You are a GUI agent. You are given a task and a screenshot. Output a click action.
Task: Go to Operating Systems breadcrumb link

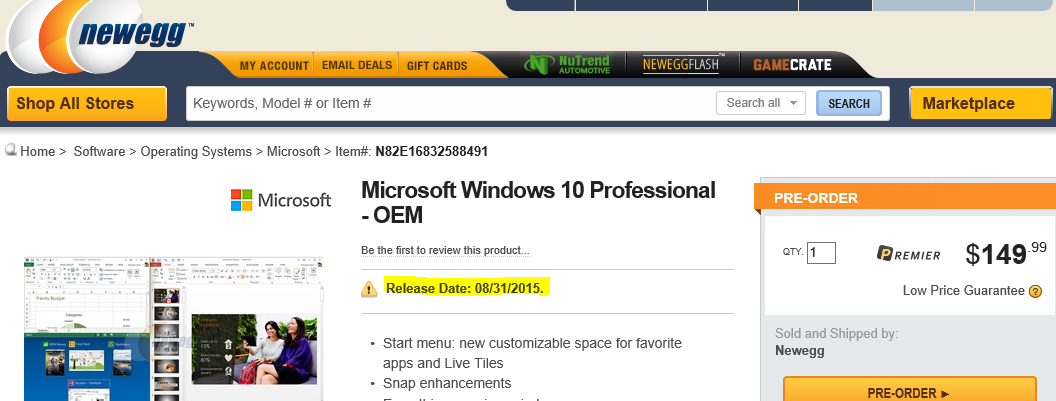pyautogui.click(x=196, y=152)
